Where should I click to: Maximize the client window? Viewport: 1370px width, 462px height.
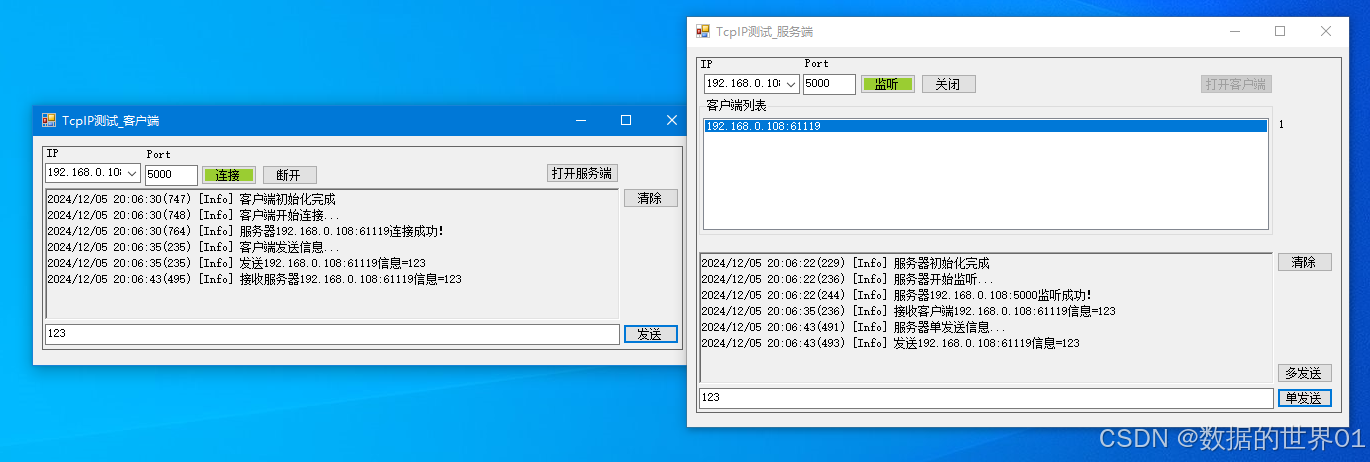pyautogui.click(x=626, y=120)
